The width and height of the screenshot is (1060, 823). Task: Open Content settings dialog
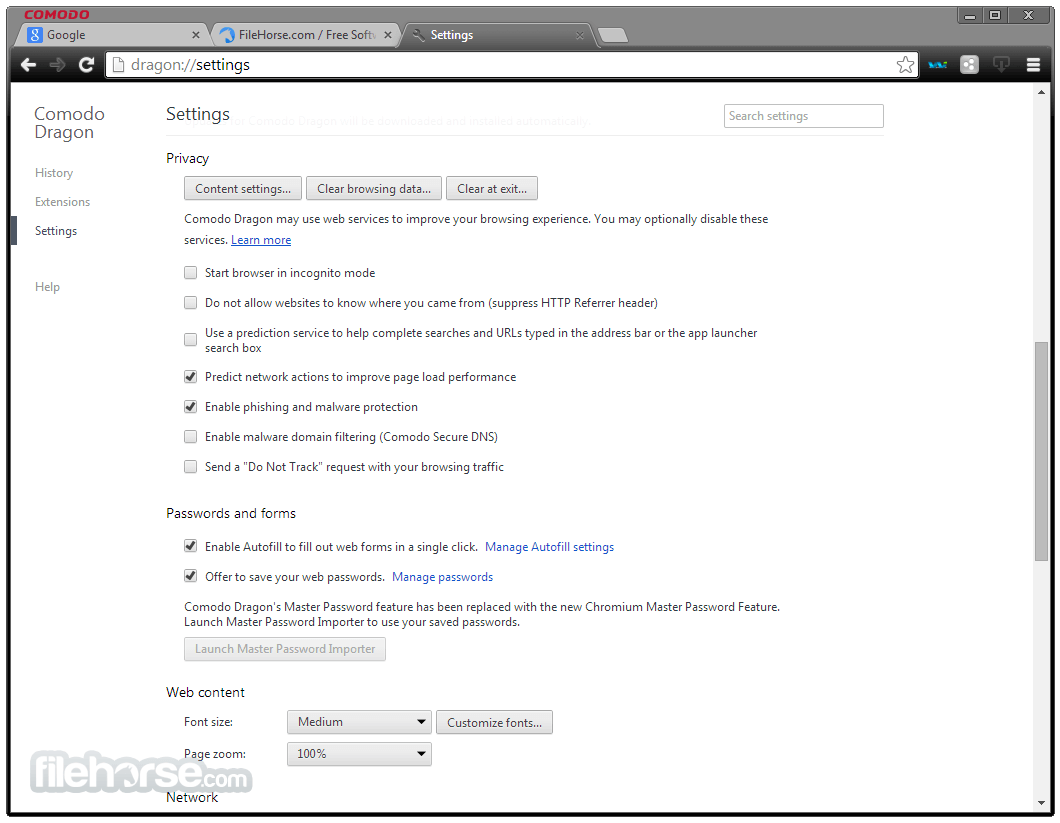[243, 189]
